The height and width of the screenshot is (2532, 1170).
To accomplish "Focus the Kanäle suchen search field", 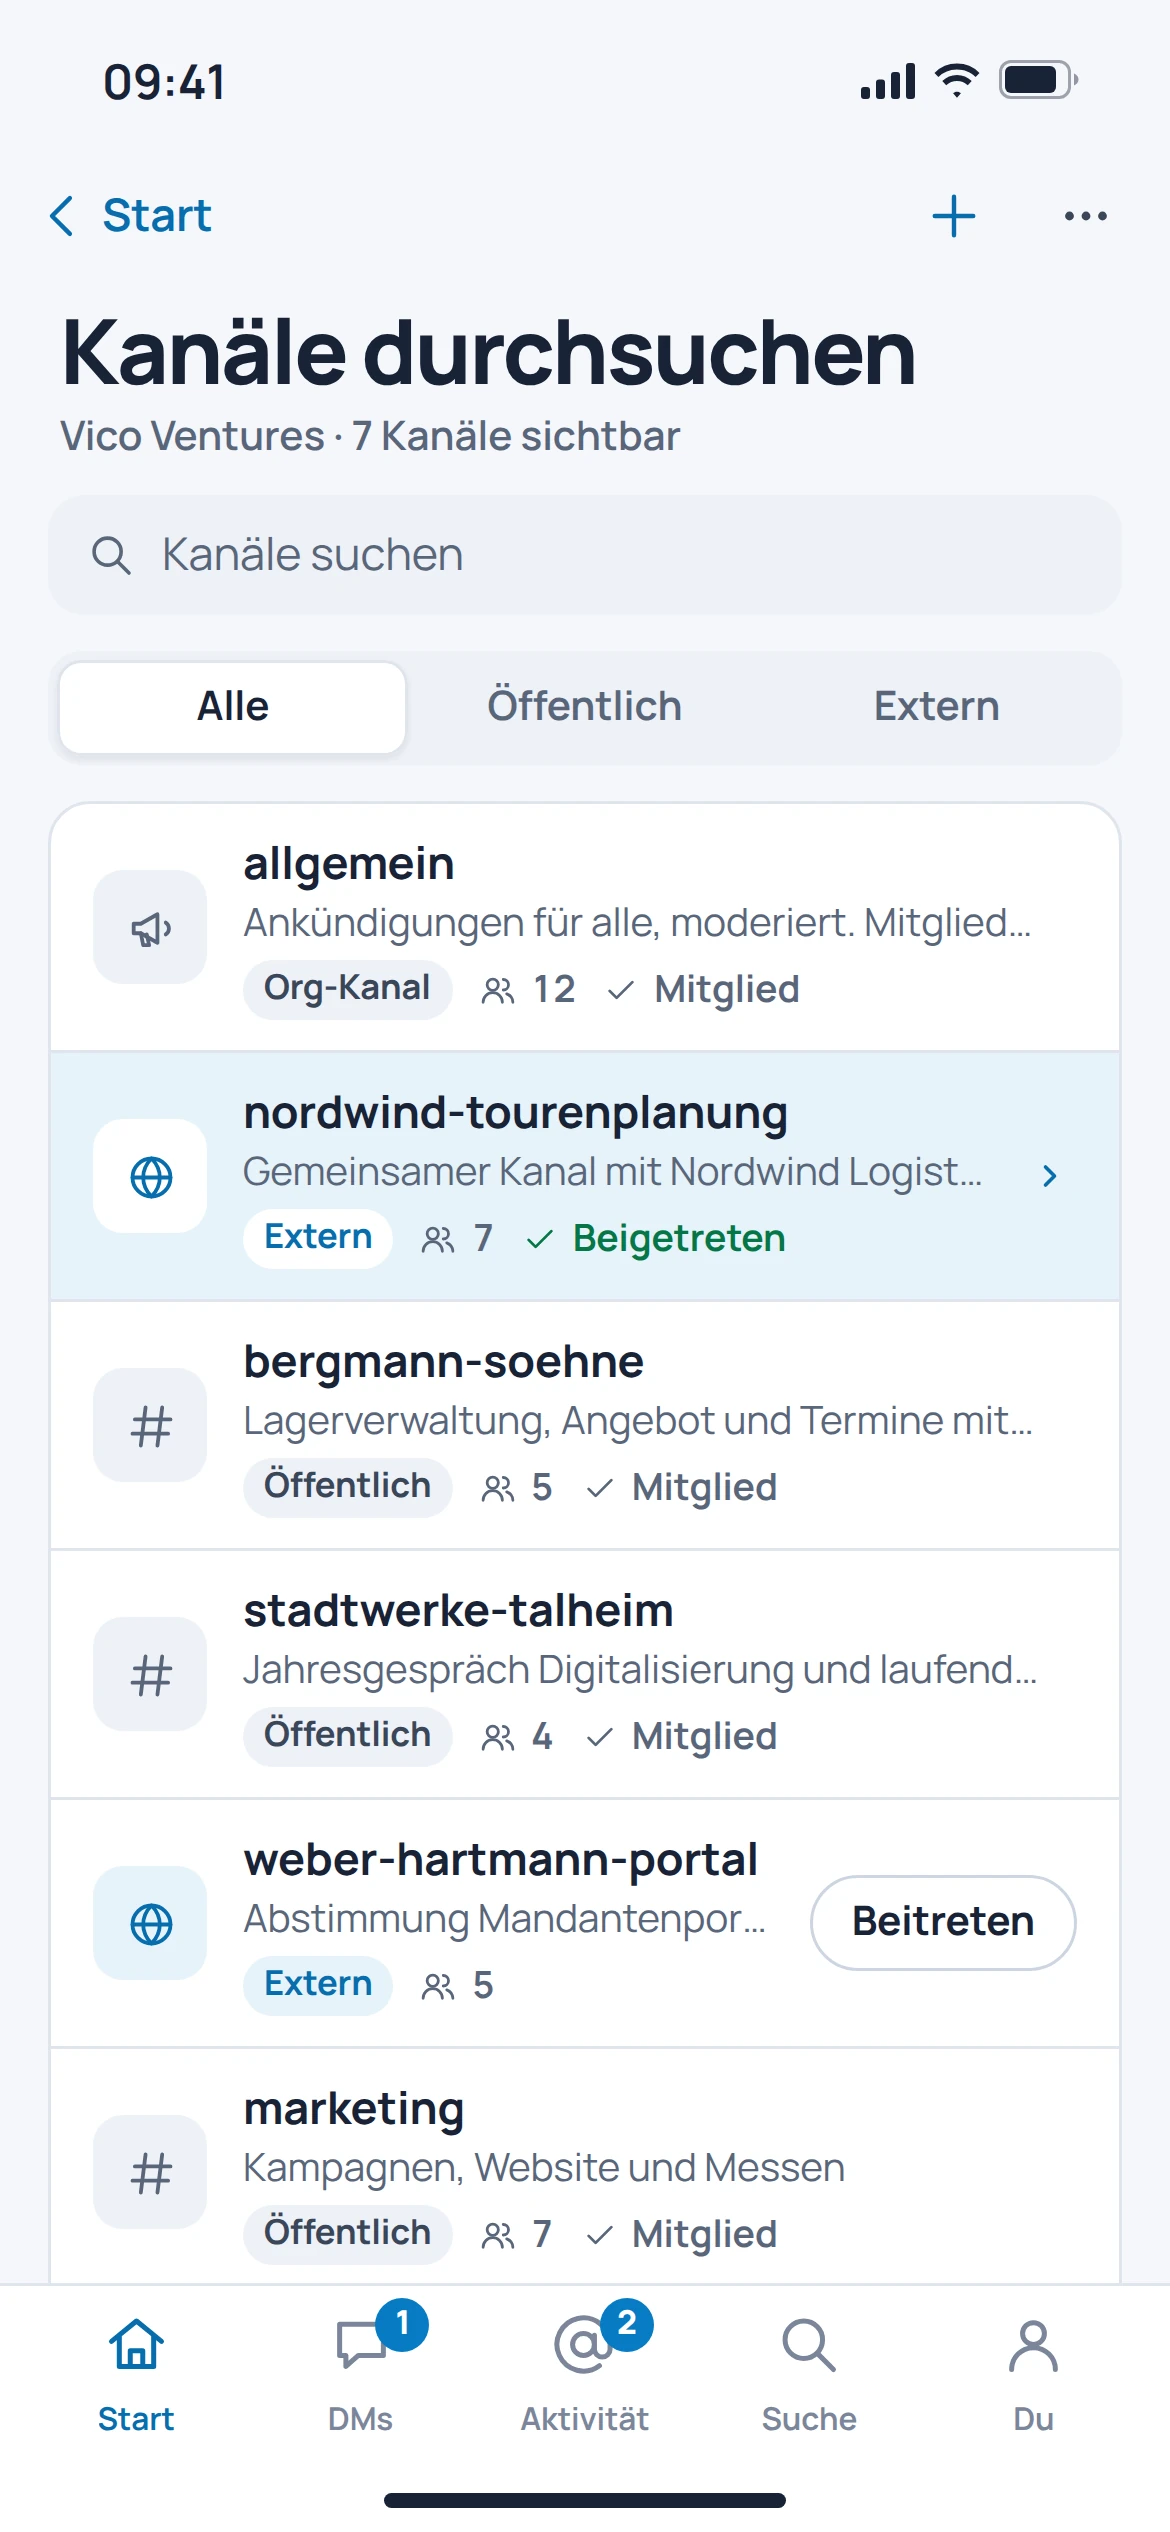I will tap(585, 555).
